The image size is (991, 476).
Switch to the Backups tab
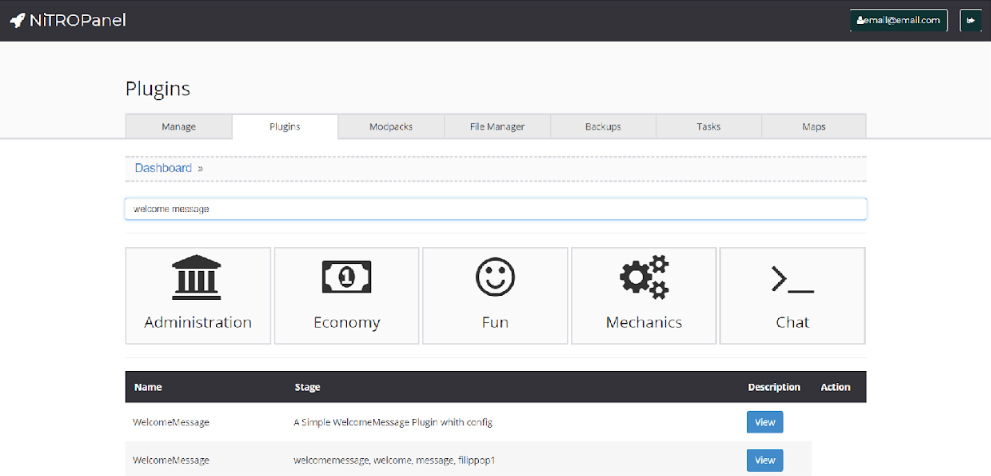603,127
